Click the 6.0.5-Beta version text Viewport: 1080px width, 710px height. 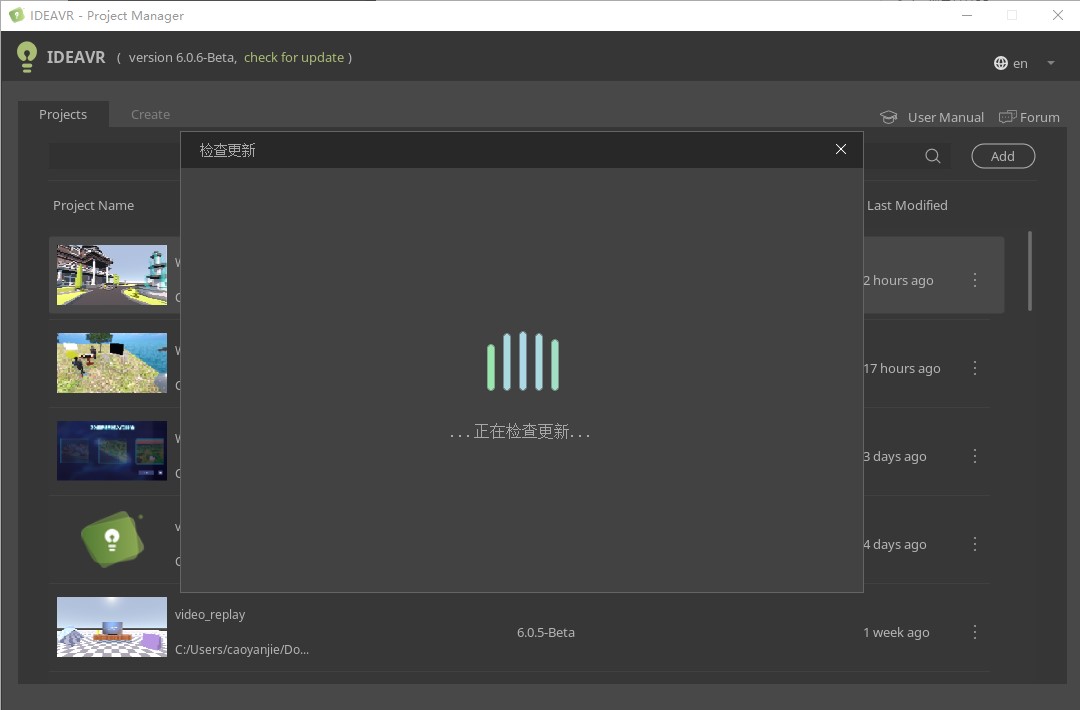[x=546, y=632]
